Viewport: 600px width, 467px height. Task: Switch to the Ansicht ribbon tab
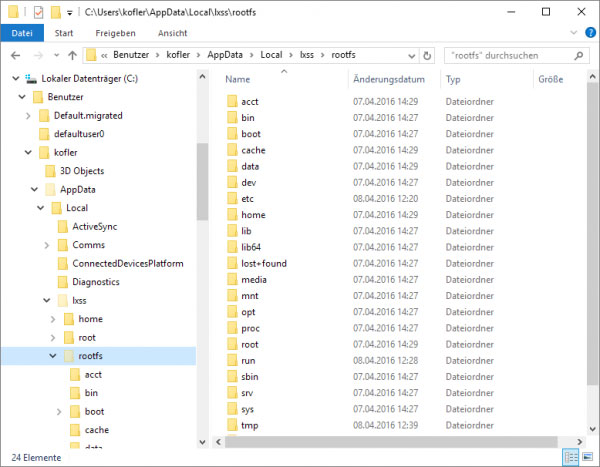coord(173,33)
